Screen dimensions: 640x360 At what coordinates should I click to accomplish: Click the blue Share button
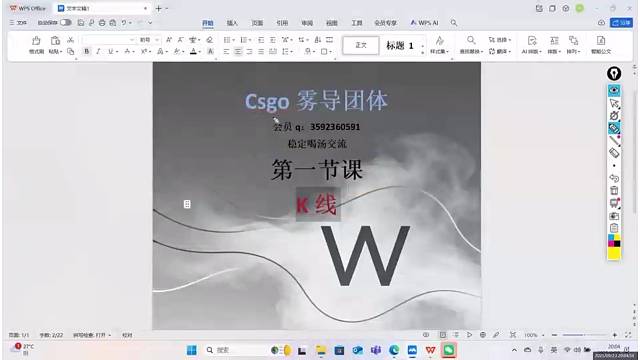pos(621,23)
